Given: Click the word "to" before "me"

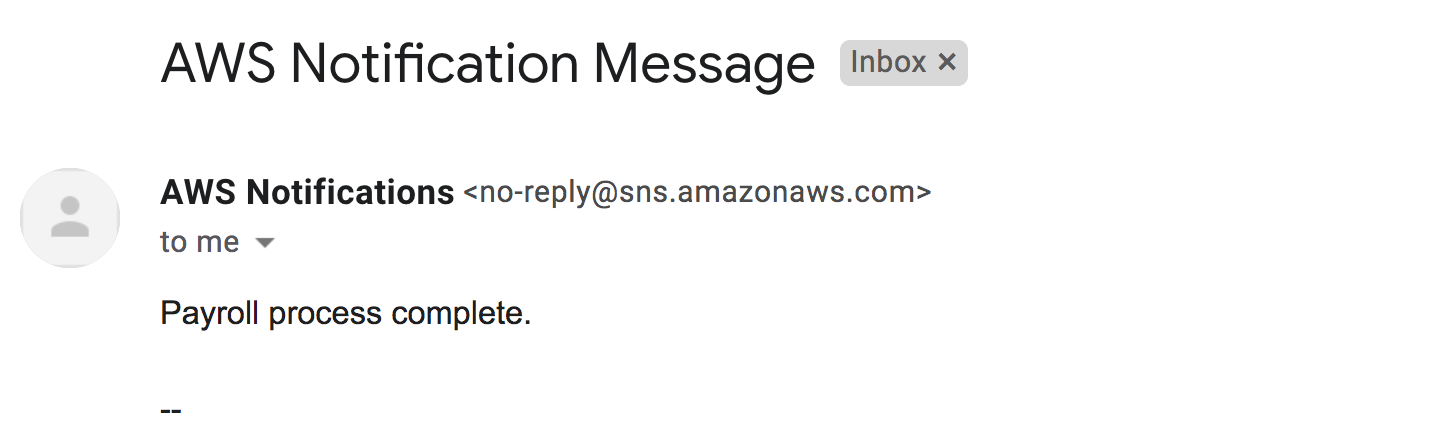Looking at the screenshot, I should click(x=174, y=243).
